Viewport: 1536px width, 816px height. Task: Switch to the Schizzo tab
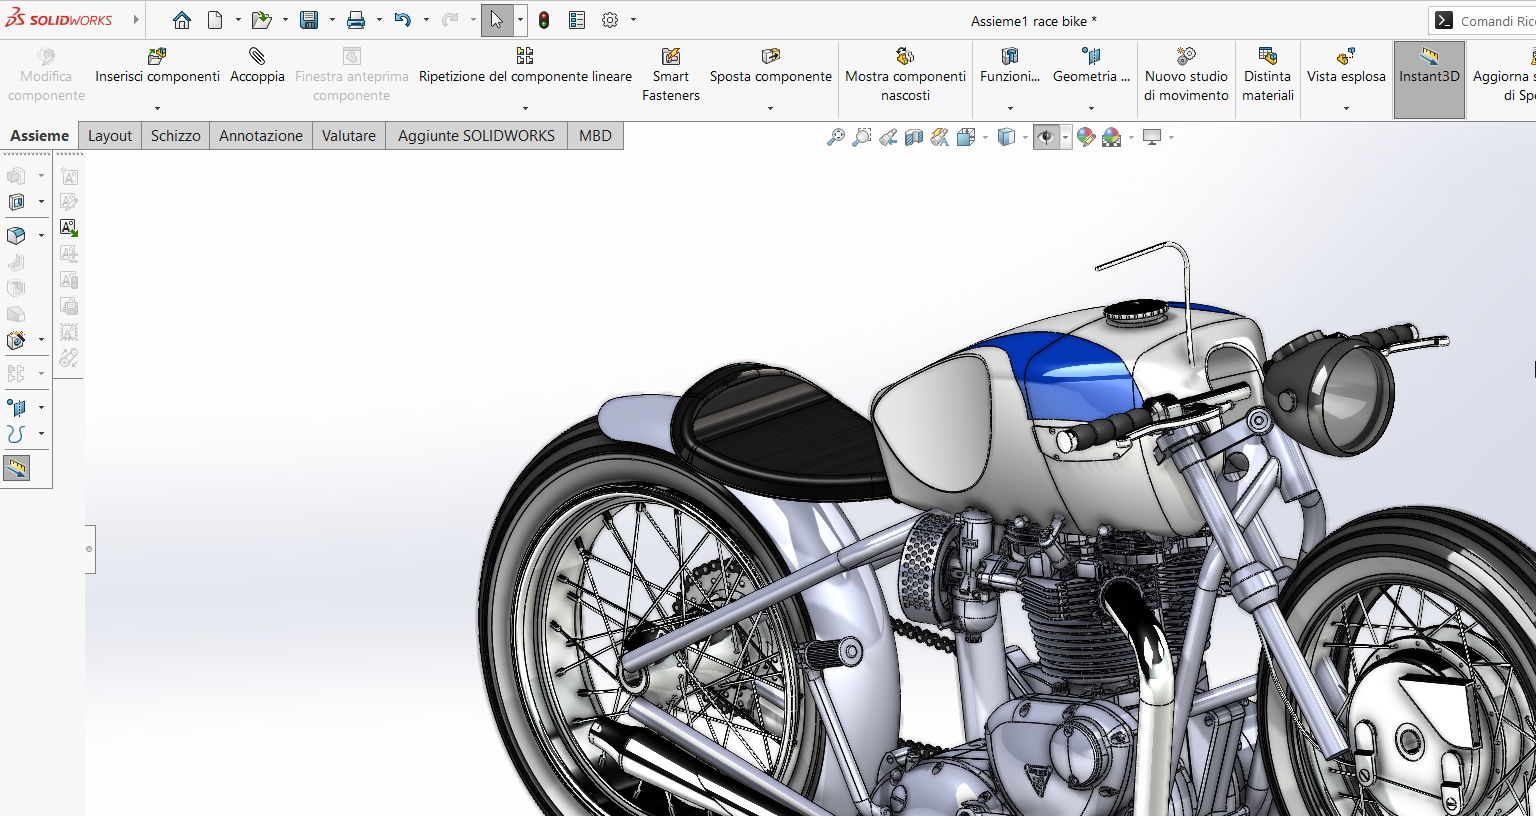coord(175,136)
